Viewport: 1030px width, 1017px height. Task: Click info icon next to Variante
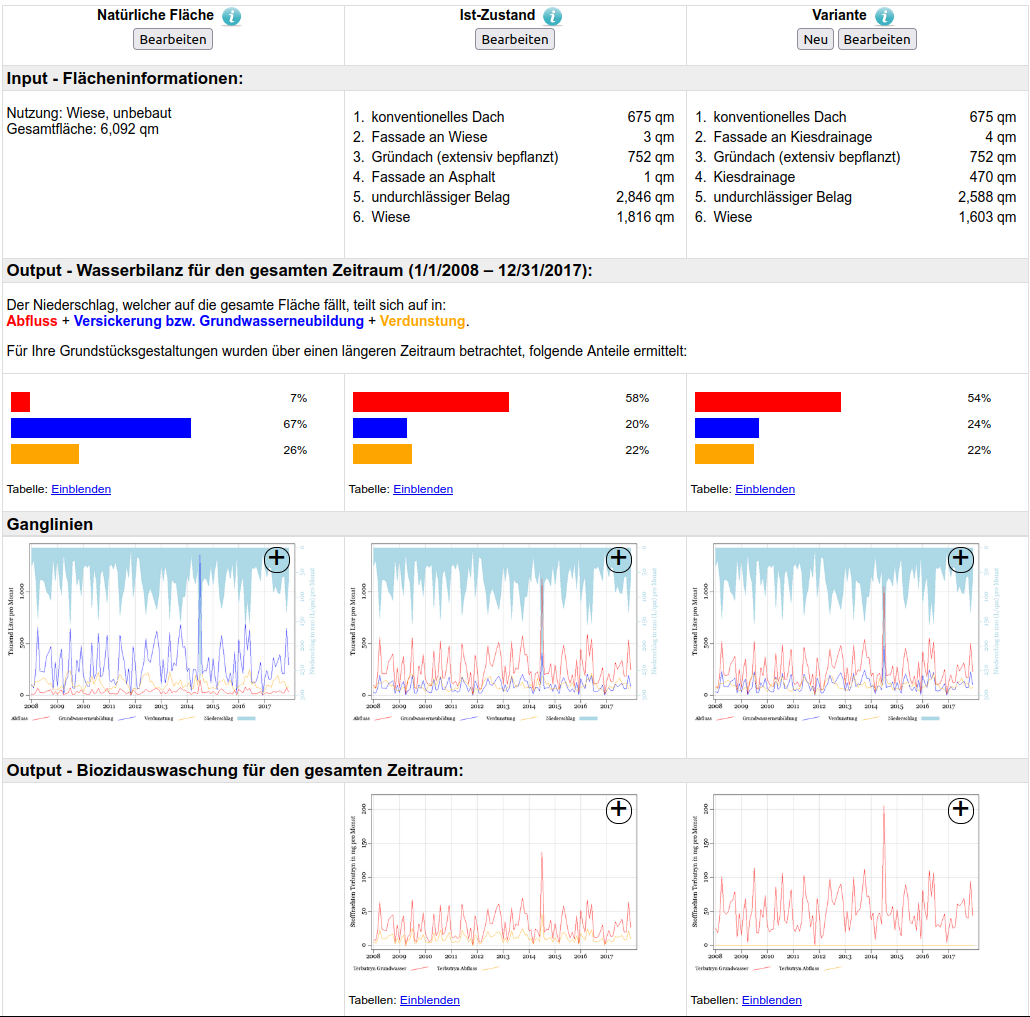click(x=884, y=17)
